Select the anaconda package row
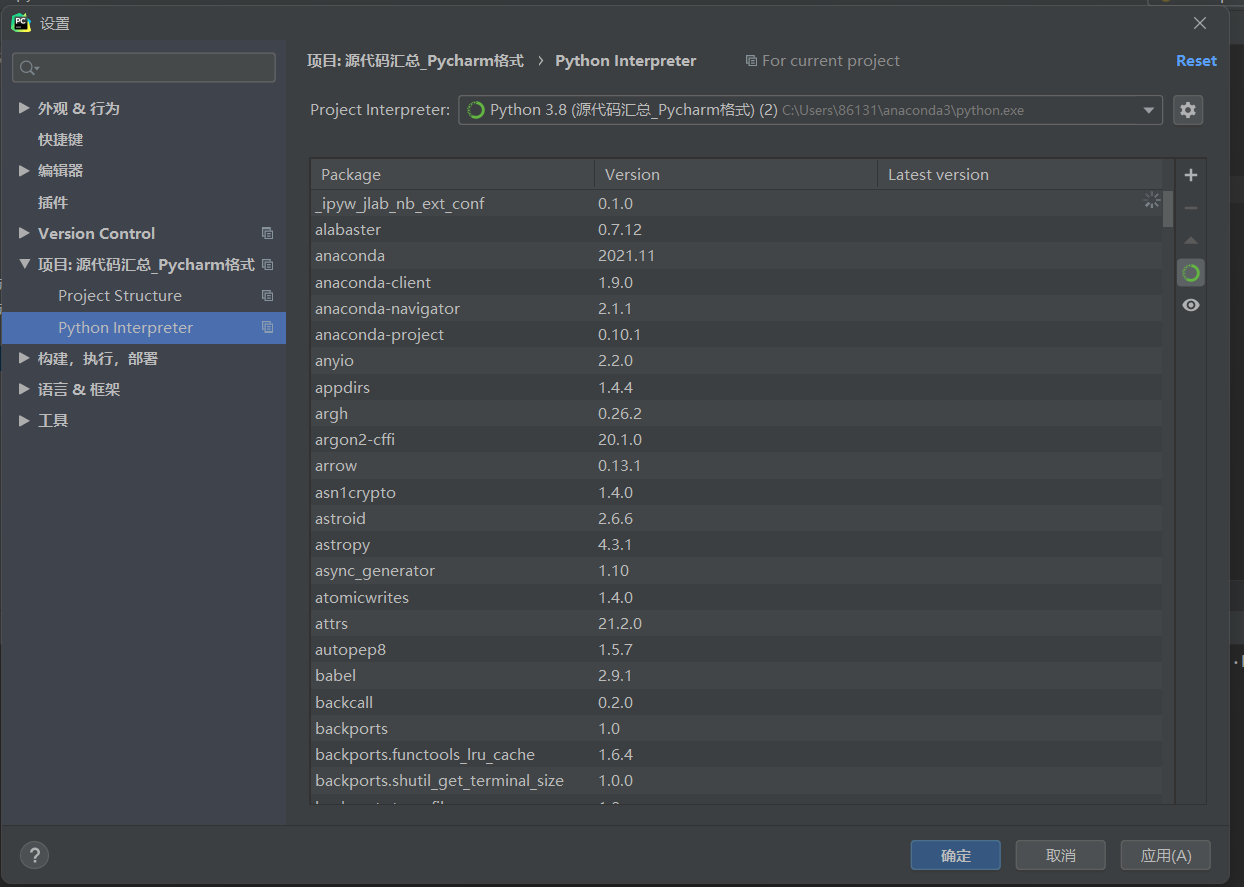The height and width of the screenshot is (887, 1244). tap(737, 256)
